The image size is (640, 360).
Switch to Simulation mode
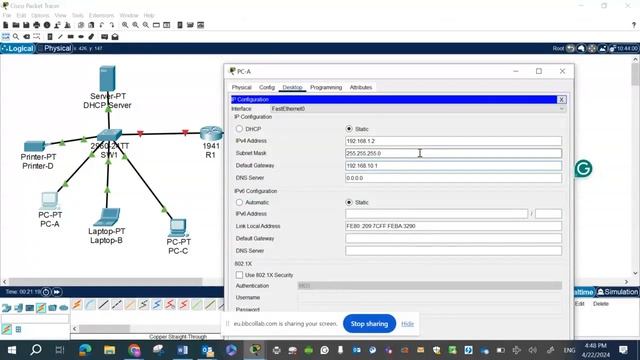tap(617, 292)
